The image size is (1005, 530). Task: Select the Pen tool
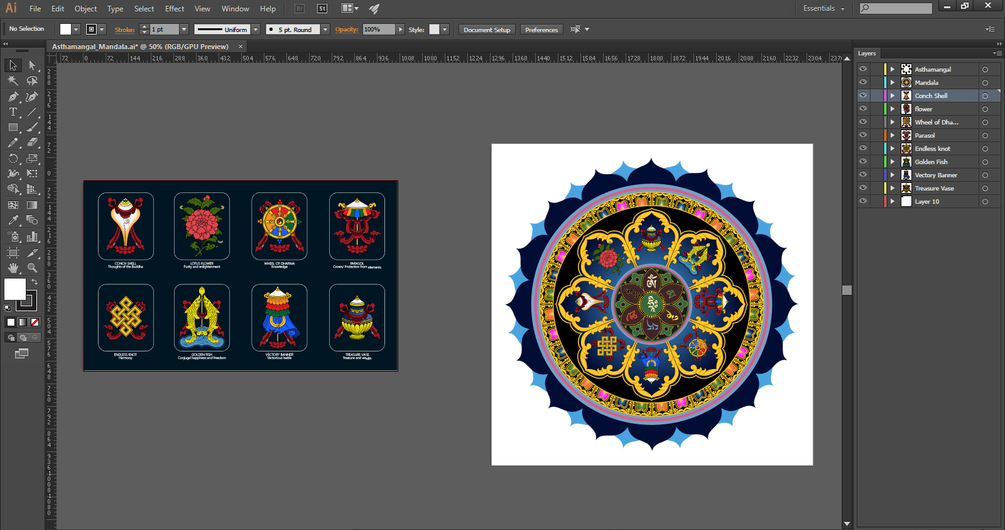pyautogui.click(x=13, y=97)
